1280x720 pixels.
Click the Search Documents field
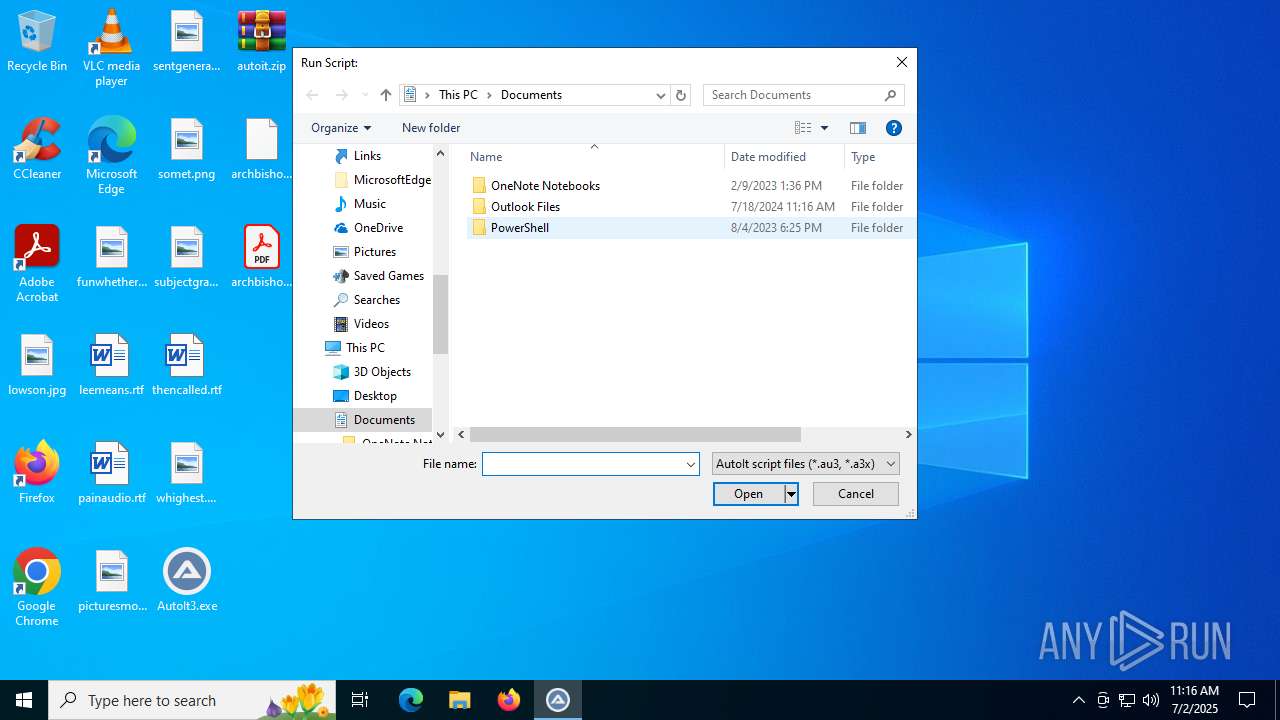pos(795,95)
